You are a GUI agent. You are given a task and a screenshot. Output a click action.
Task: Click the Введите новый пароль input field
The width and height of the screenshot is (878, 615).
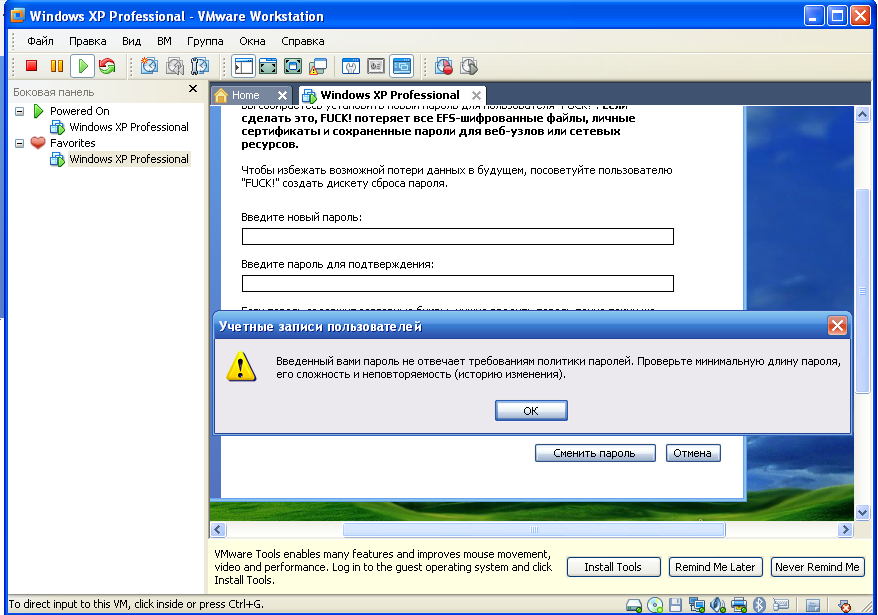[x=457, y=236]
